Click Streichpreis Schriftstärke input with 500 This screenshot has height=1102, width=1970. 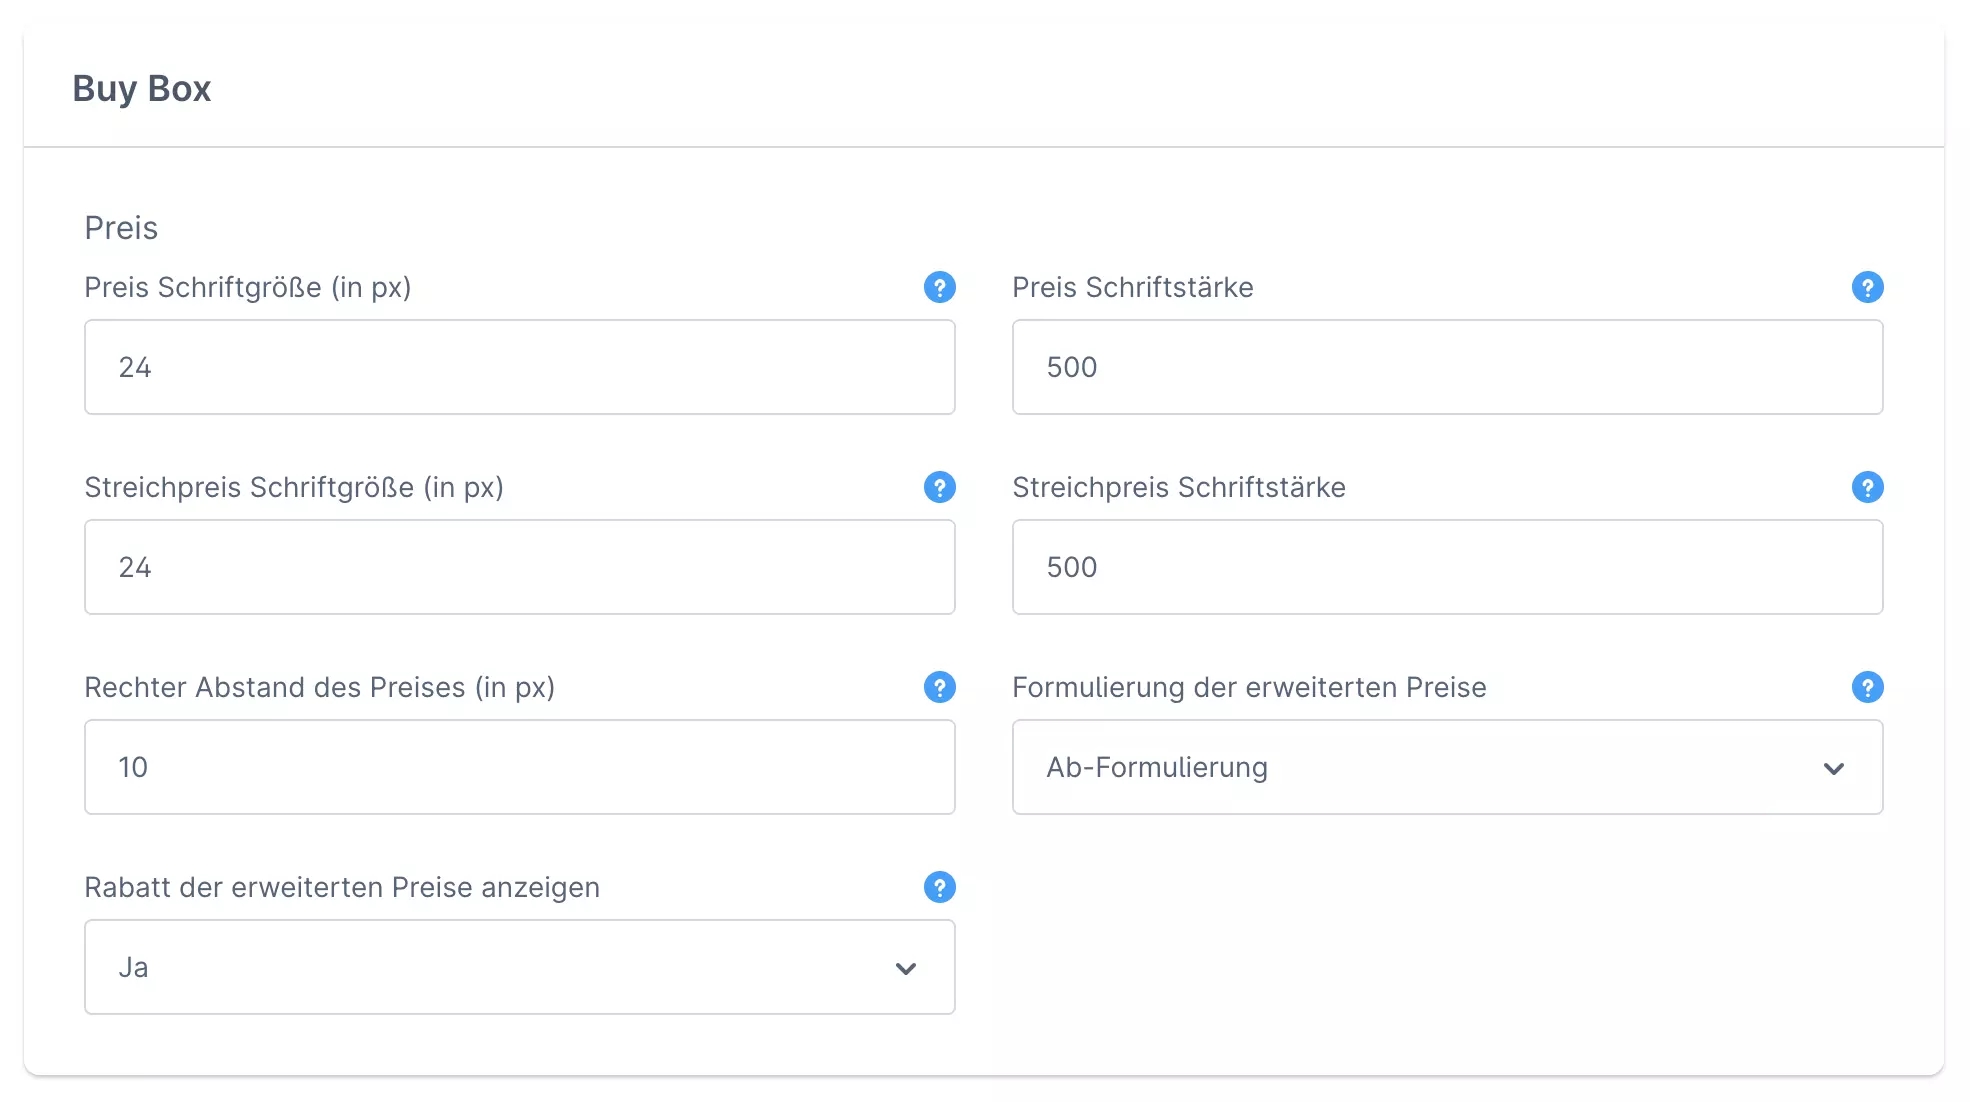1447,567
